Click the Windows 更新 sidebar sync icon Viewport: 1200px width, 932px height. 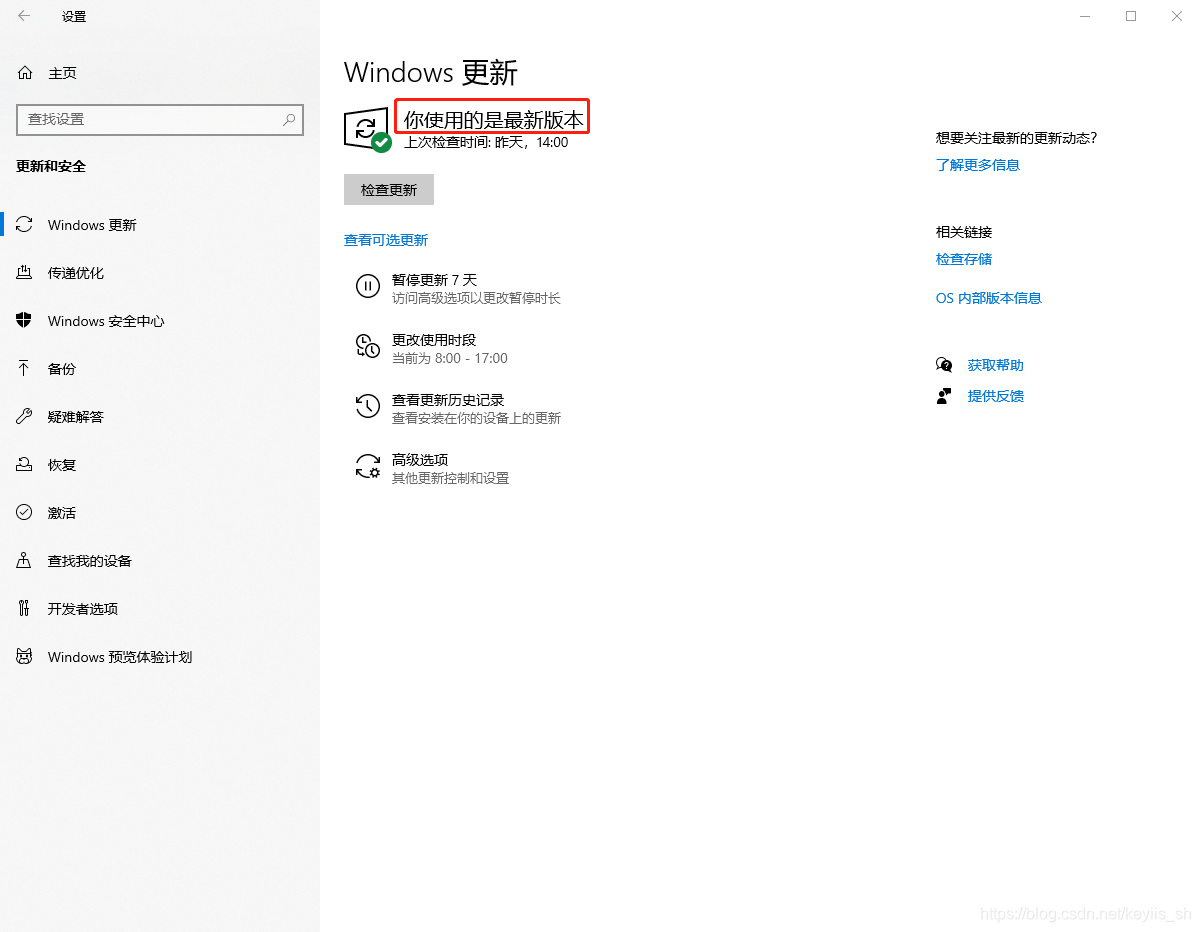click(25, 225)
